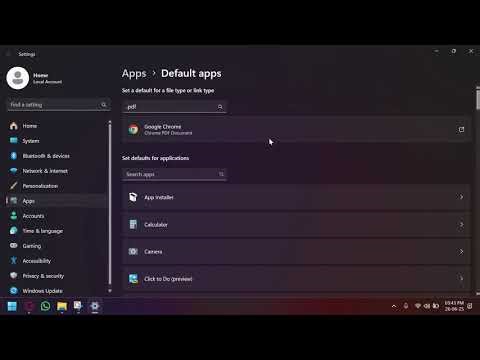Expand App Installer row chevron
The height and width of the screenshot is (360, 480).
click(461, 197)
